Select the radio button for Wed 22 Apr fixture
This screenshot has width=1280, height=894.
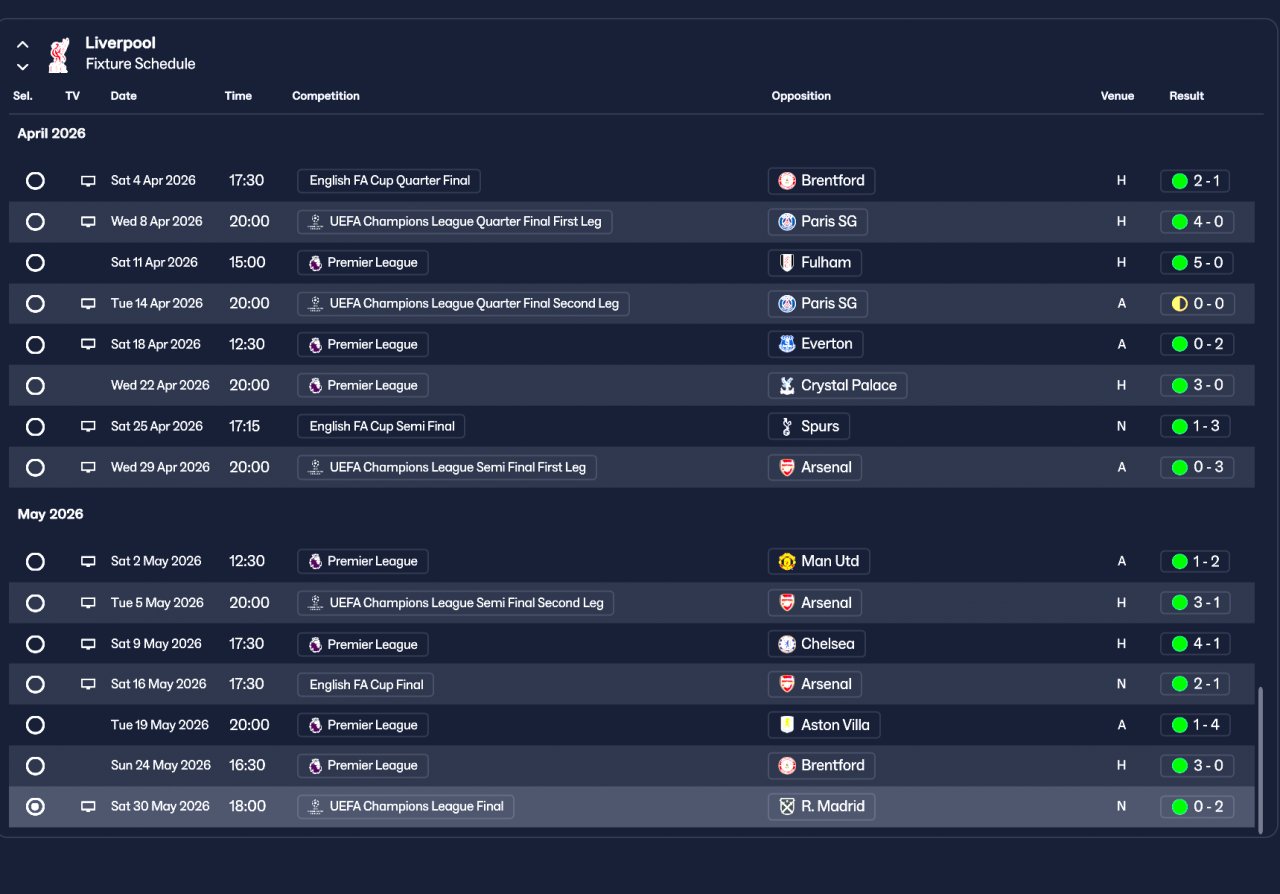pyautogui.click(x=35, y=386)
